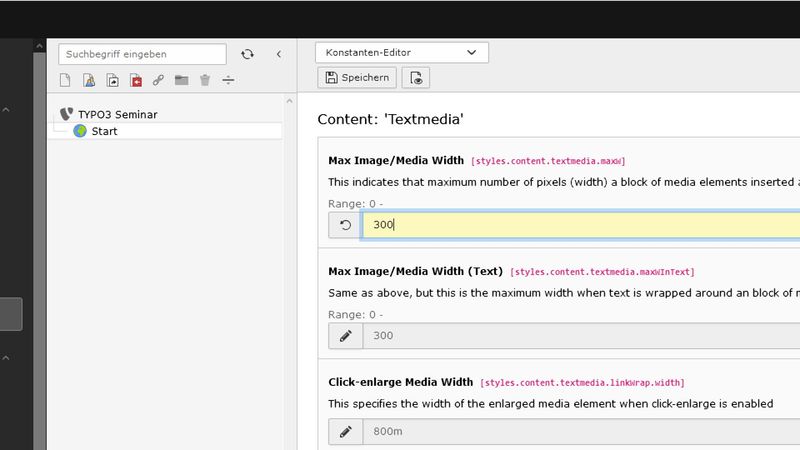800x450 pixels.
Task: Click the Speichern button
Action: tap(357, 78)
